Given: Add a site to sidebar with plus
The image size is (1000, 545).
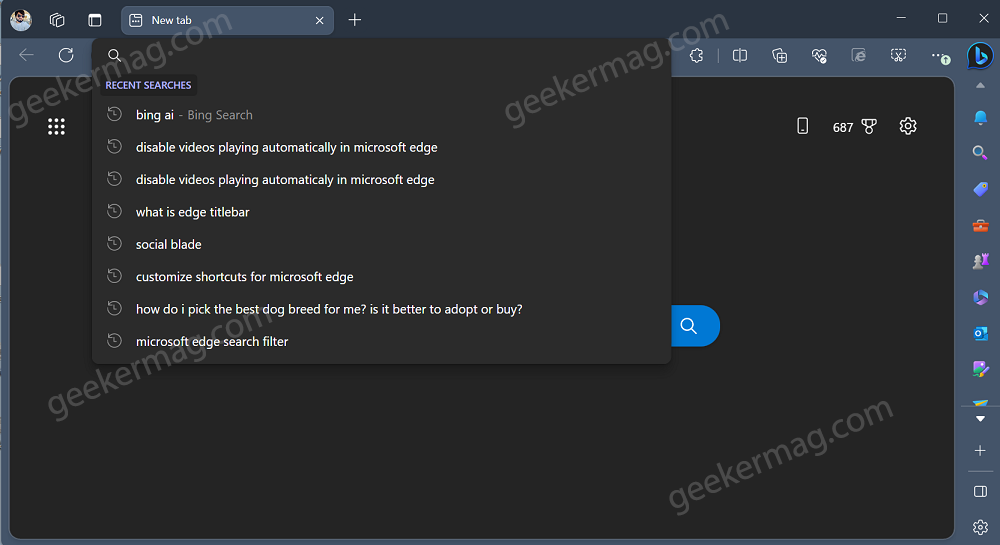Looking at the screenshot, I should point(980,451).
